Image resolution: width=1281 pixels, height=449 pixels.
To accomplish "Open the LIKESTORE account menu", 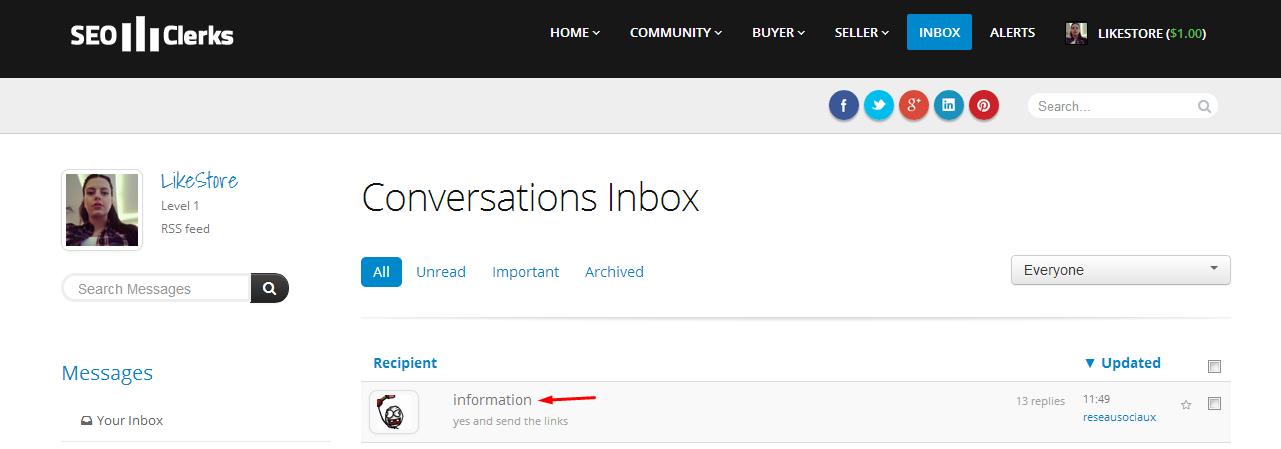I will point(1151,33).
